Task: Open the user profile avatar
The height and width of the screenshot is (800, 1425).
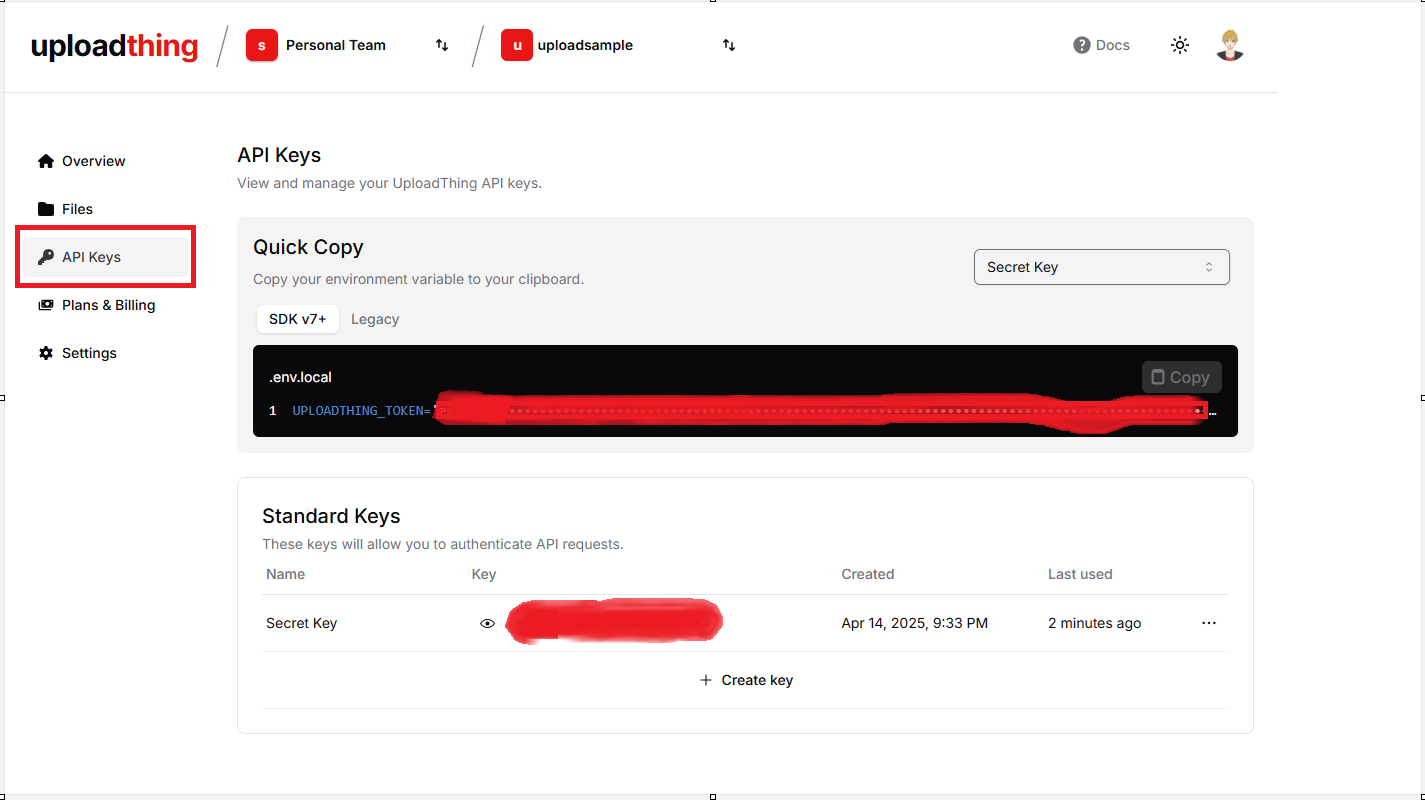Action: coord(1230,45)
